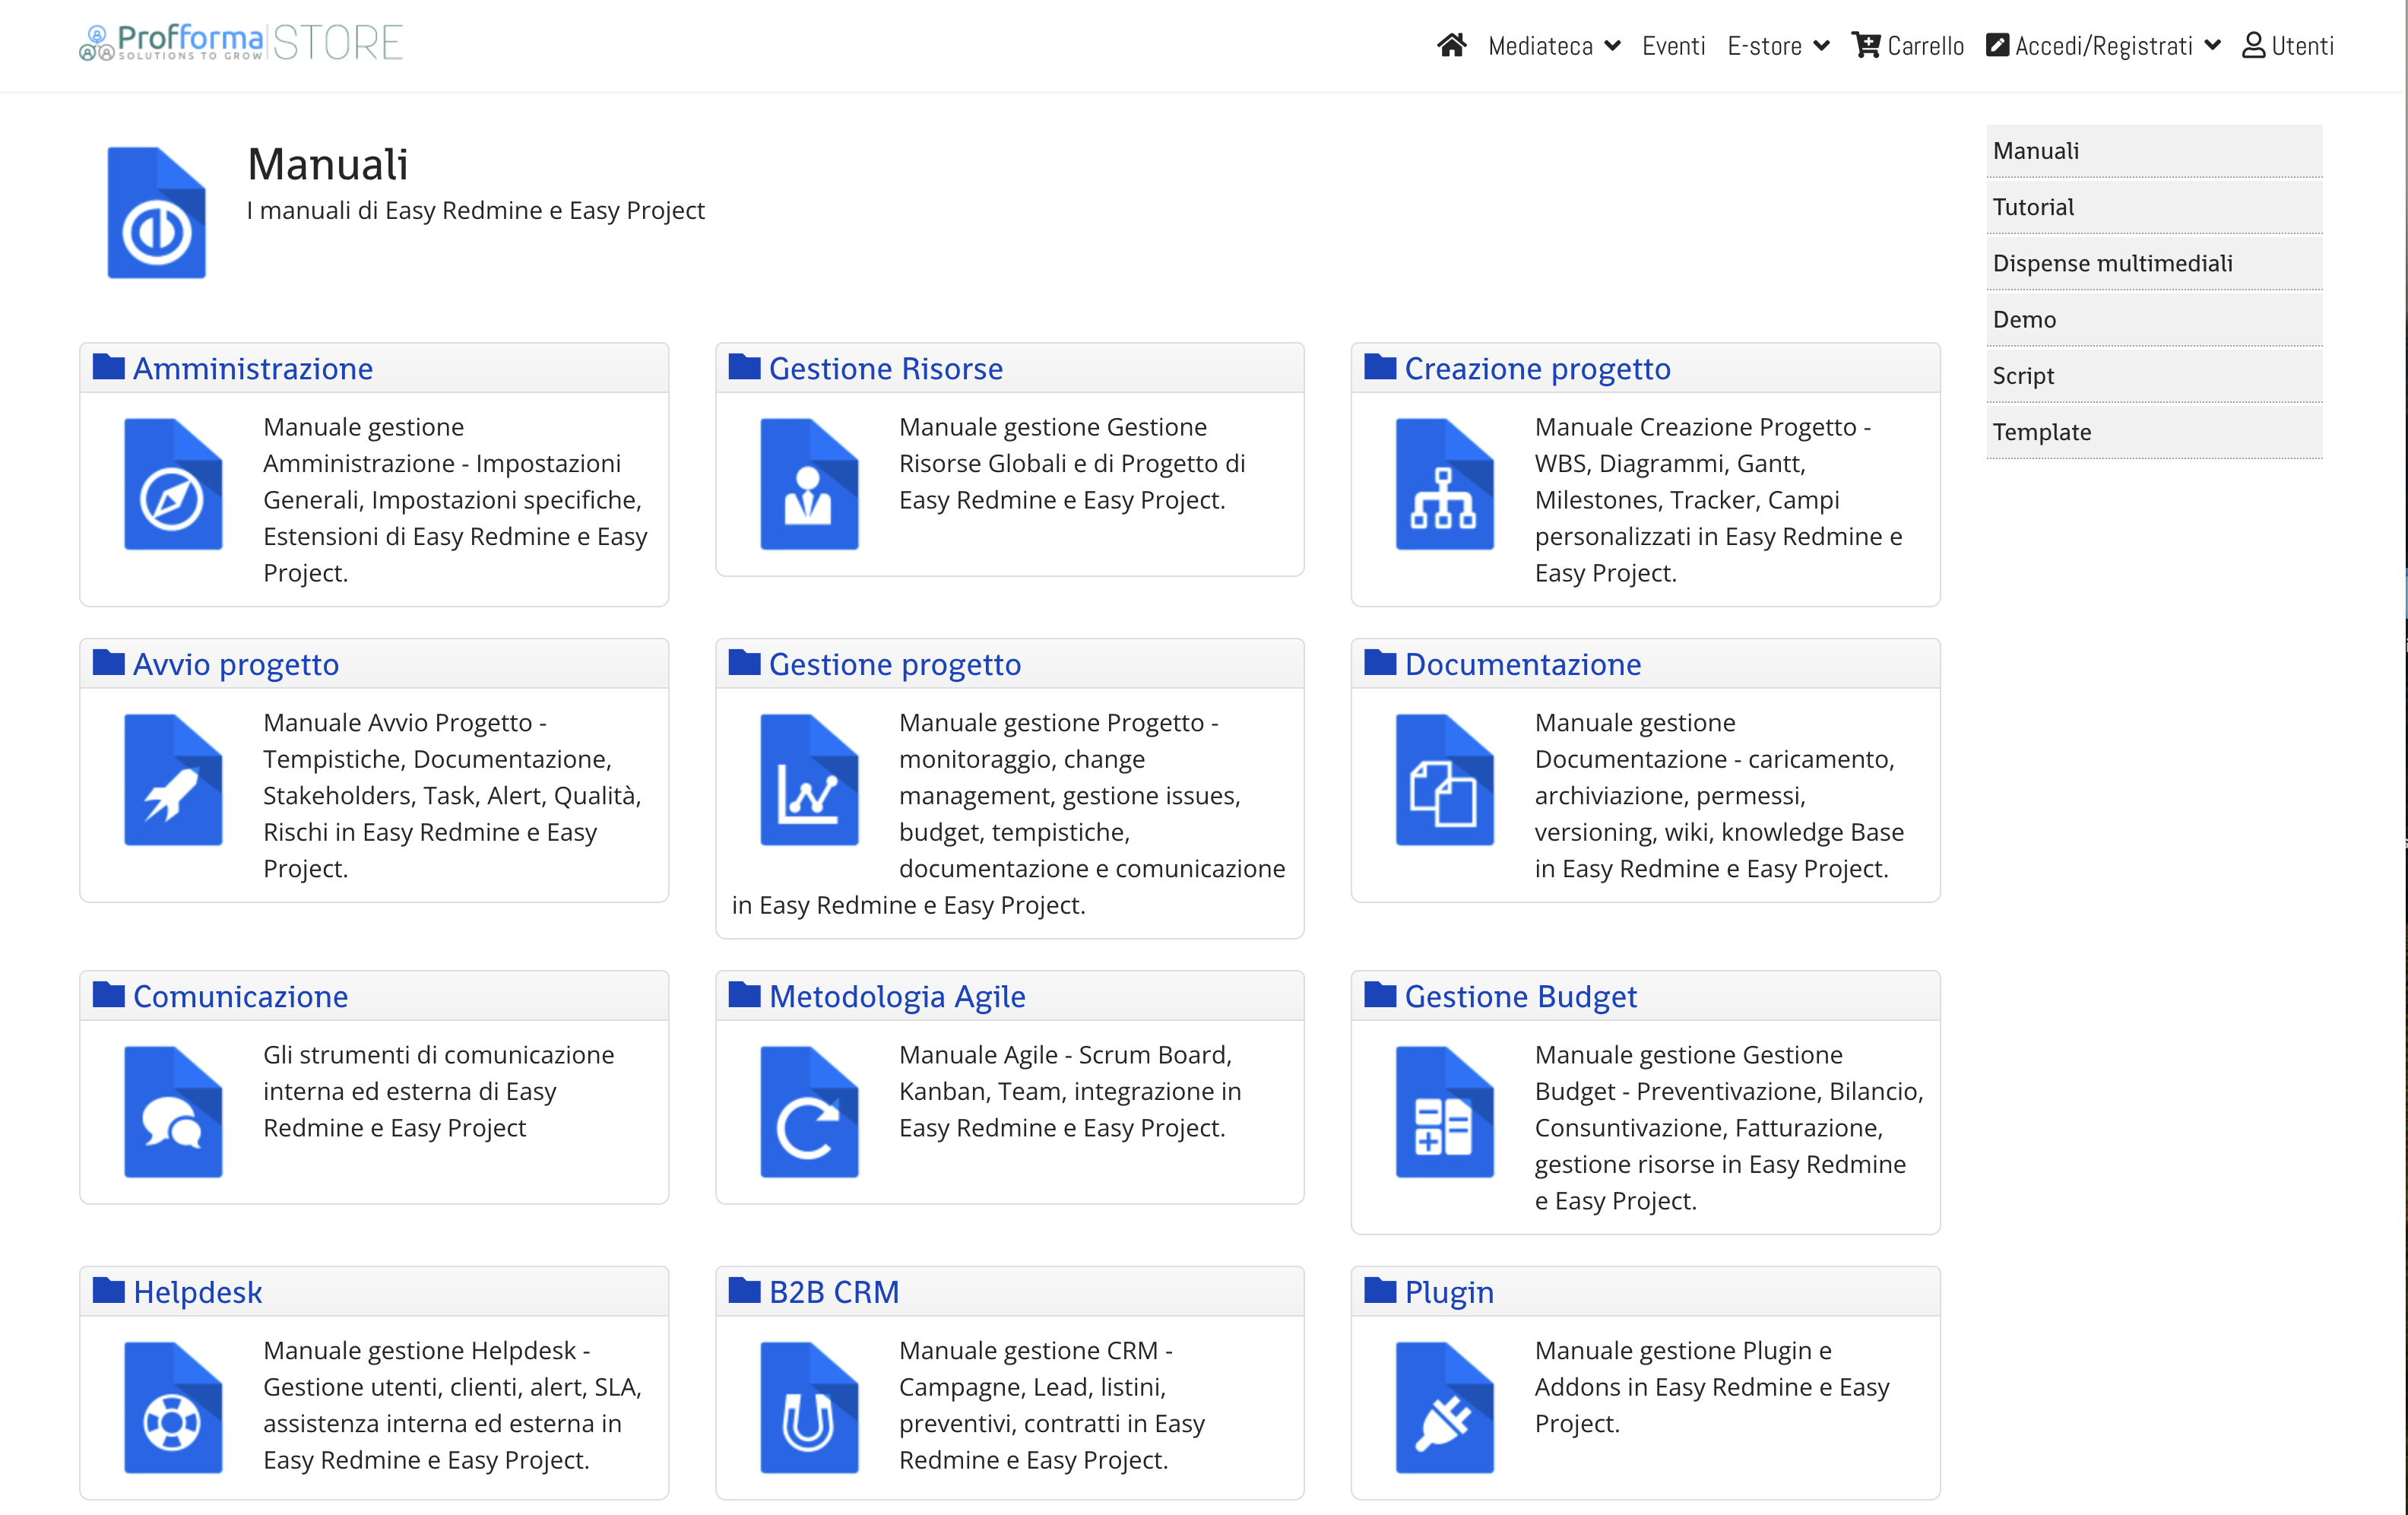Click the folder icon beside Gestione Budget
This screenshot has height=1515, width=2408.
[x=1381, y=995]
